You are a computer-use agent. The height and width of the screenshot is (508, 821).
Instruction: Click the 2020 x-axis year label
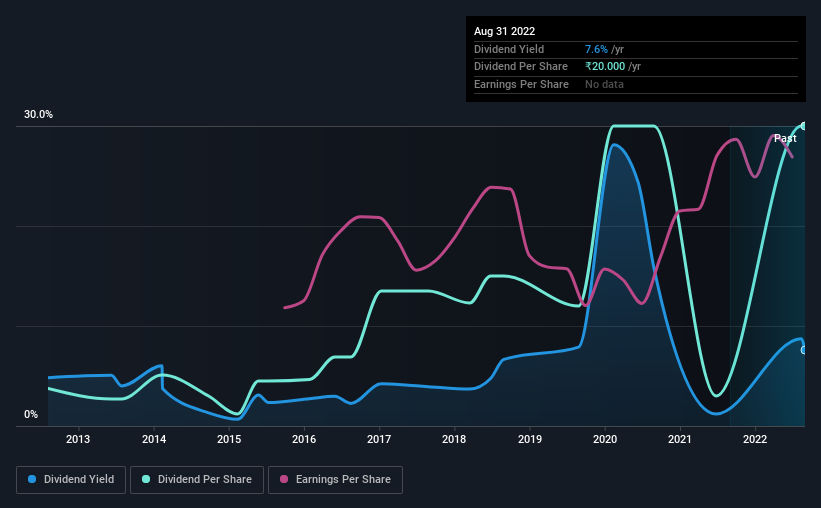pyautogui.click(x=605, y=439)
